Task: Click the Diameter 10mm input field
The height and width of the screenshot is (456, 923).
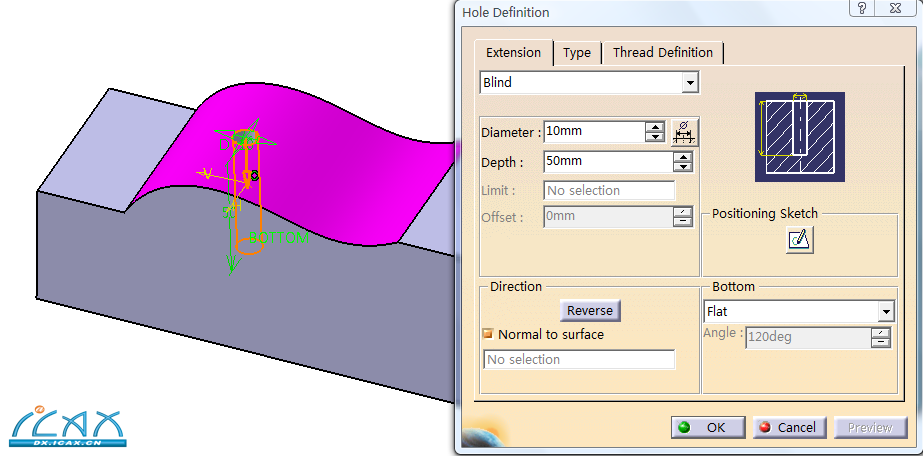Action: click(593, 132)
